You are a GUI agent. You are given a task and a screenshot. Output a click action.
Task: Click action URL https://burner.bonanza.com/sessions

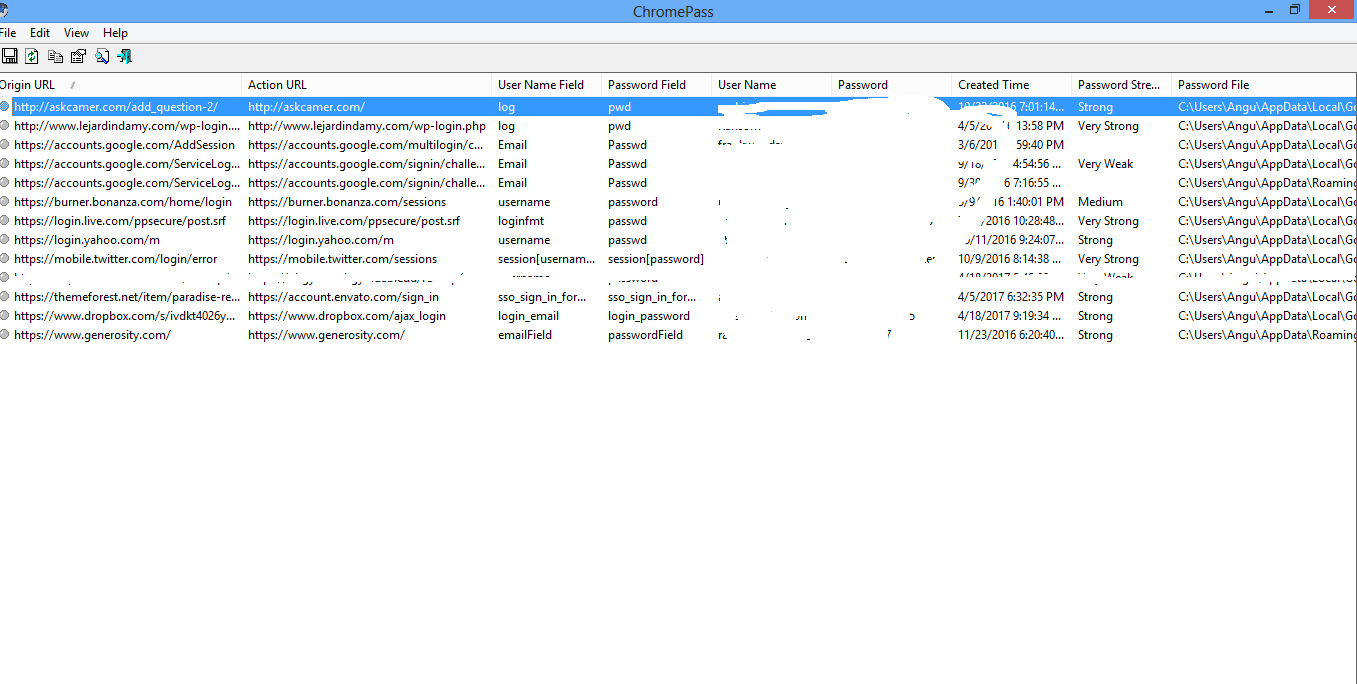pyautogui.click(x=347, y=202)
